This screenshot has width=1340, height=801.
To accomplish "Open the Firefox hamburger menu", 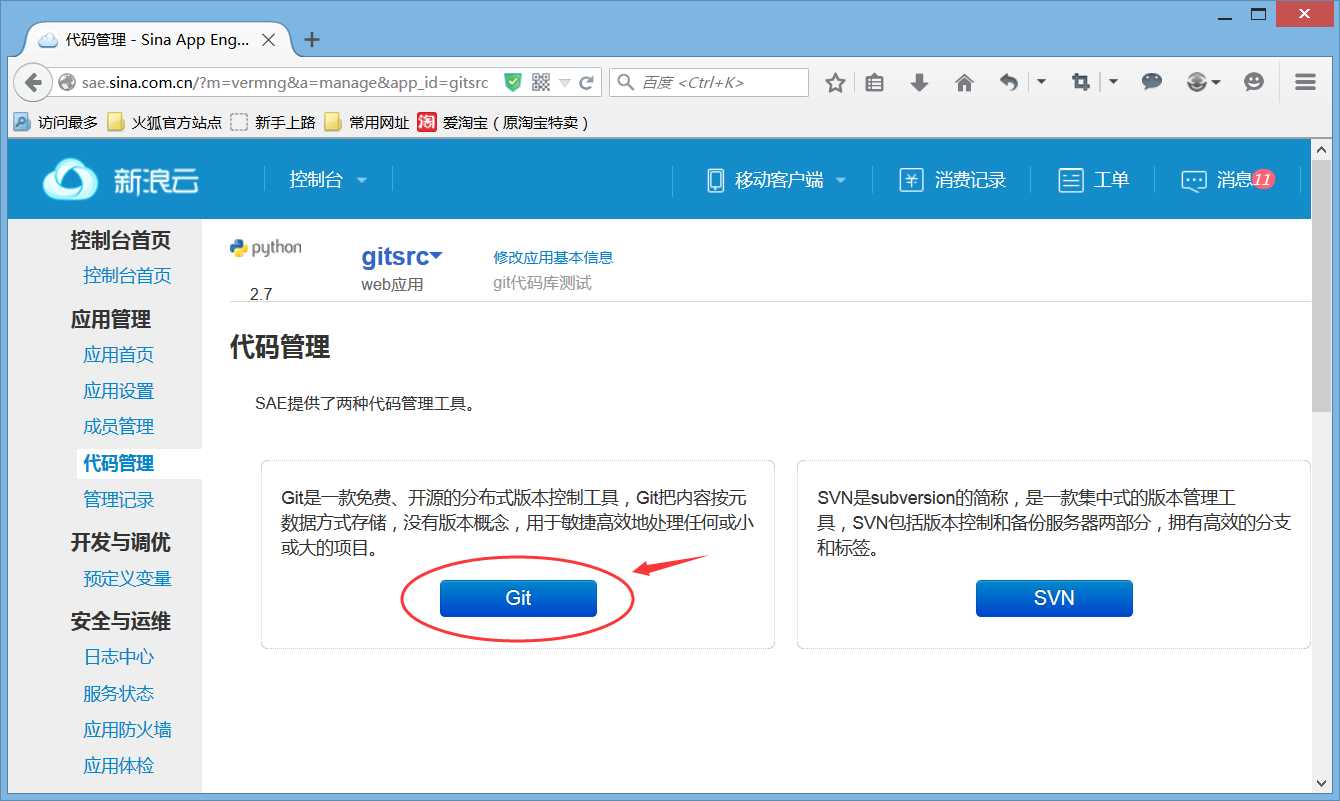I will [1304, 82].
